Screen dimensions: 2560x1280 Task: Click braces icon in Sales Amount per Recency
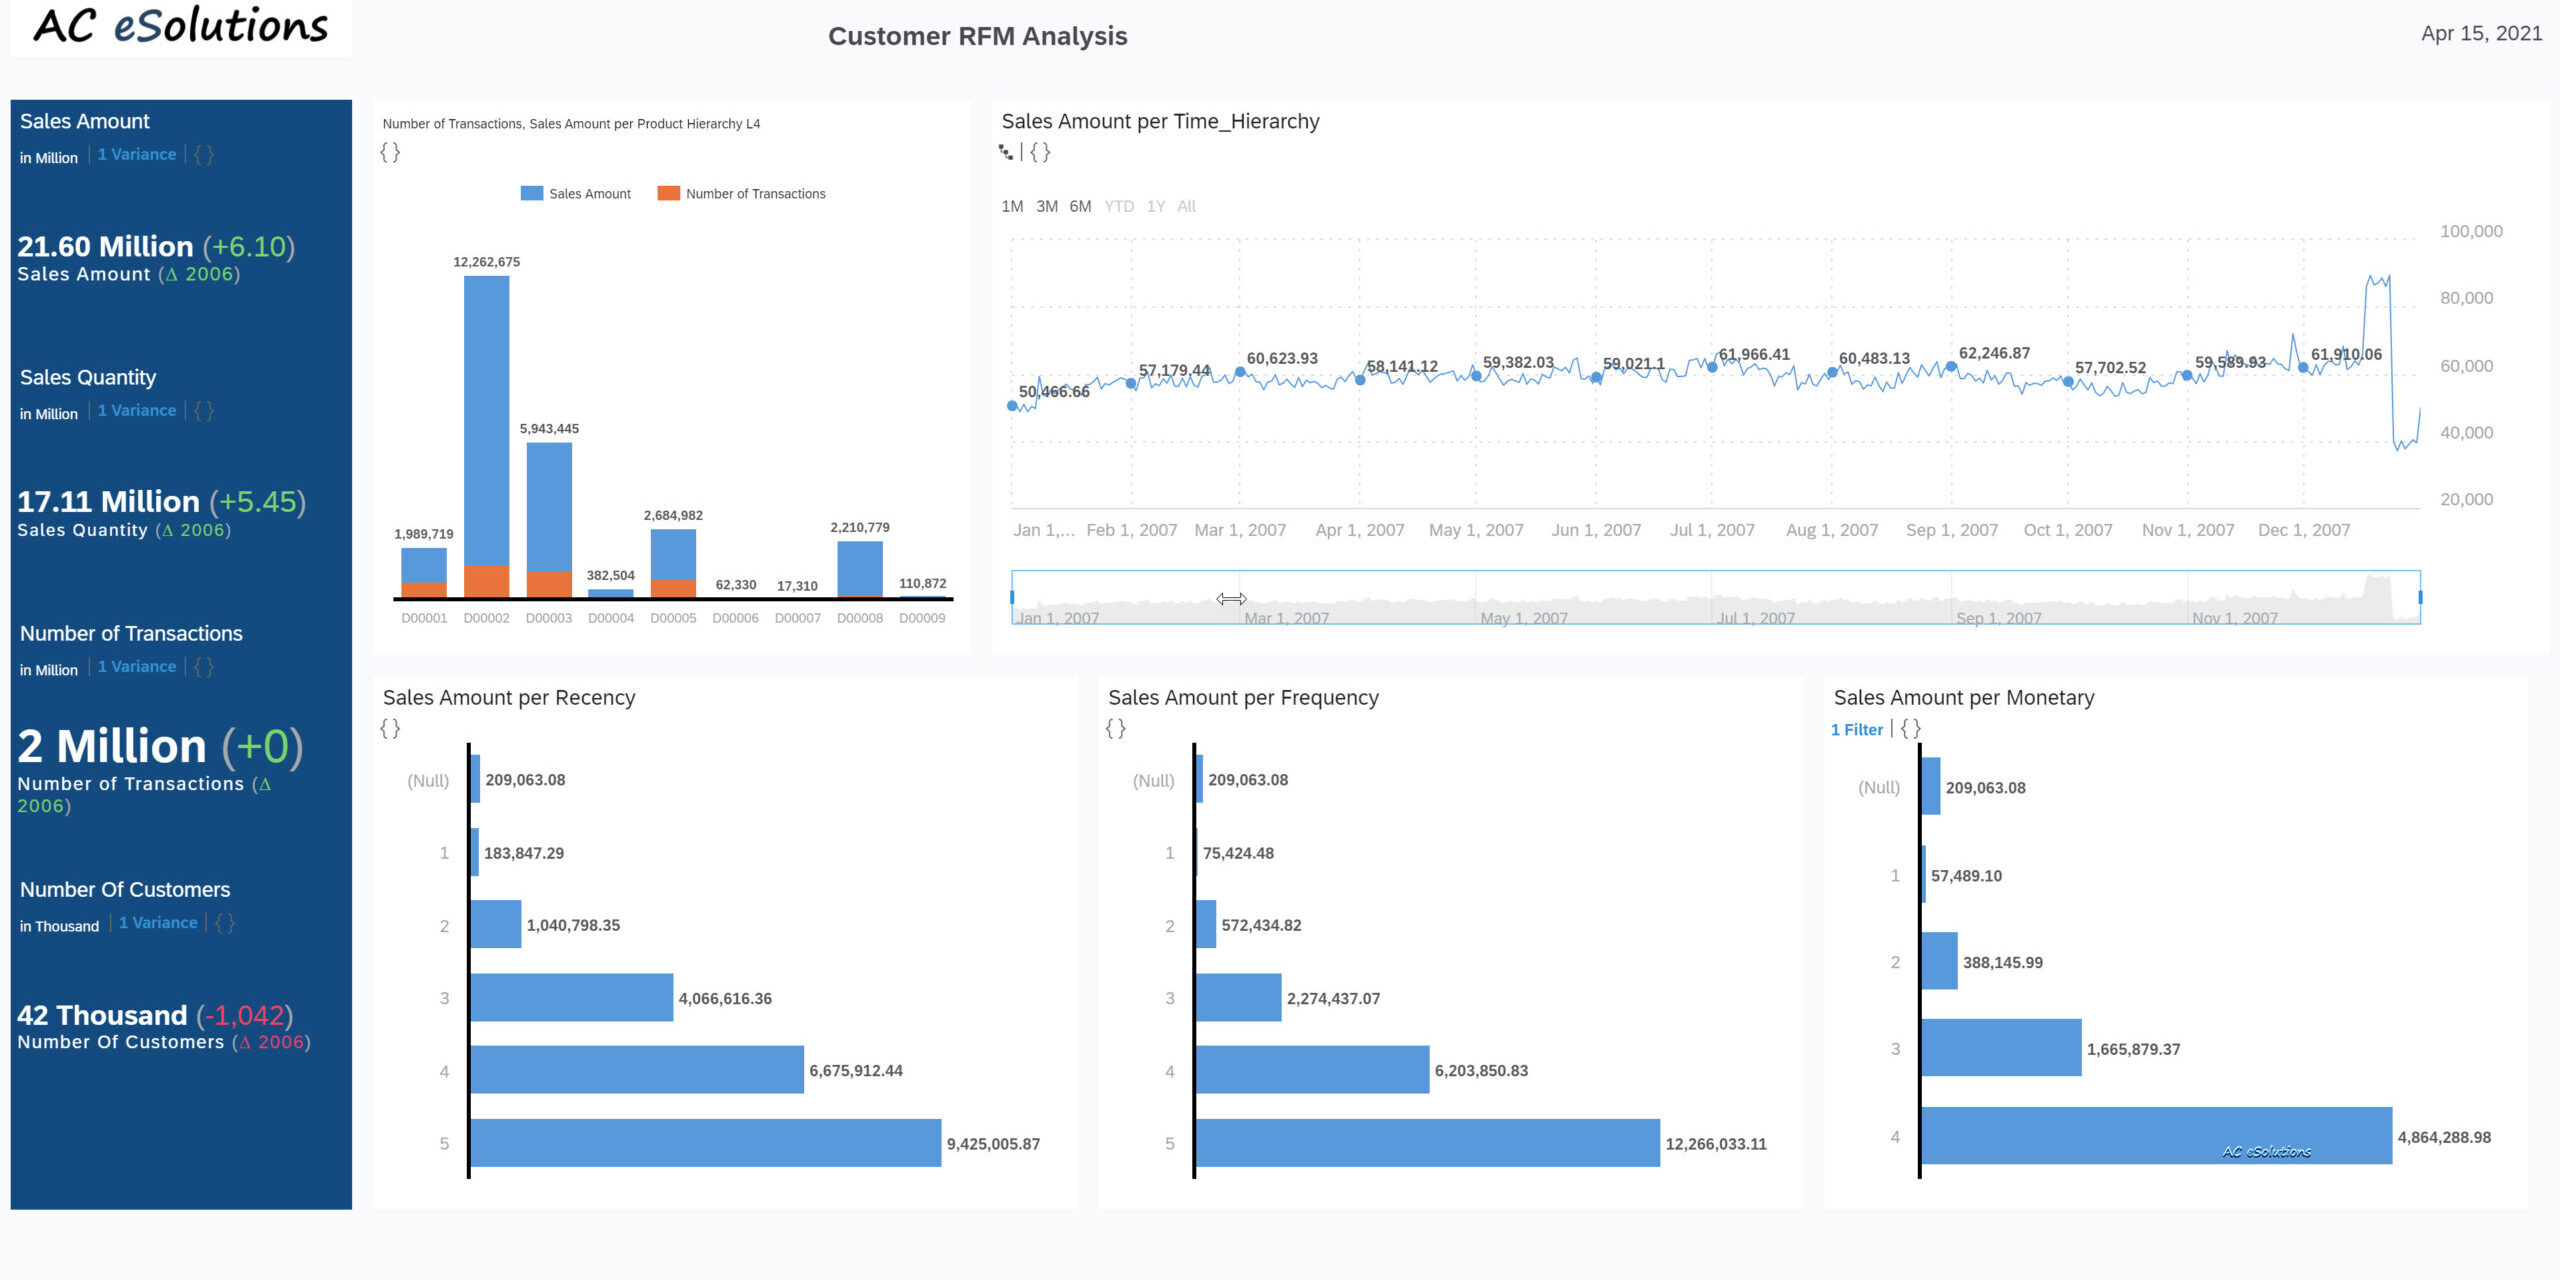coord(390,728)
